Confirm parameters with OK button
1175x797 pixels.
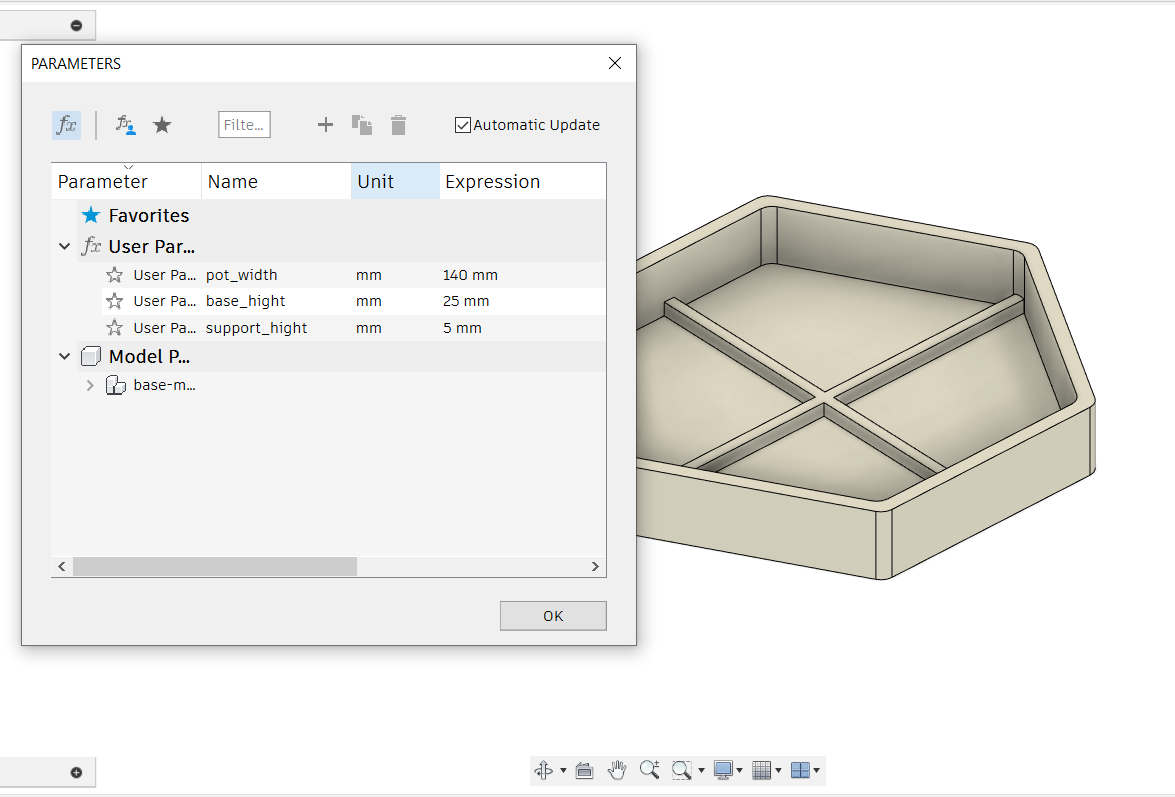553,615
